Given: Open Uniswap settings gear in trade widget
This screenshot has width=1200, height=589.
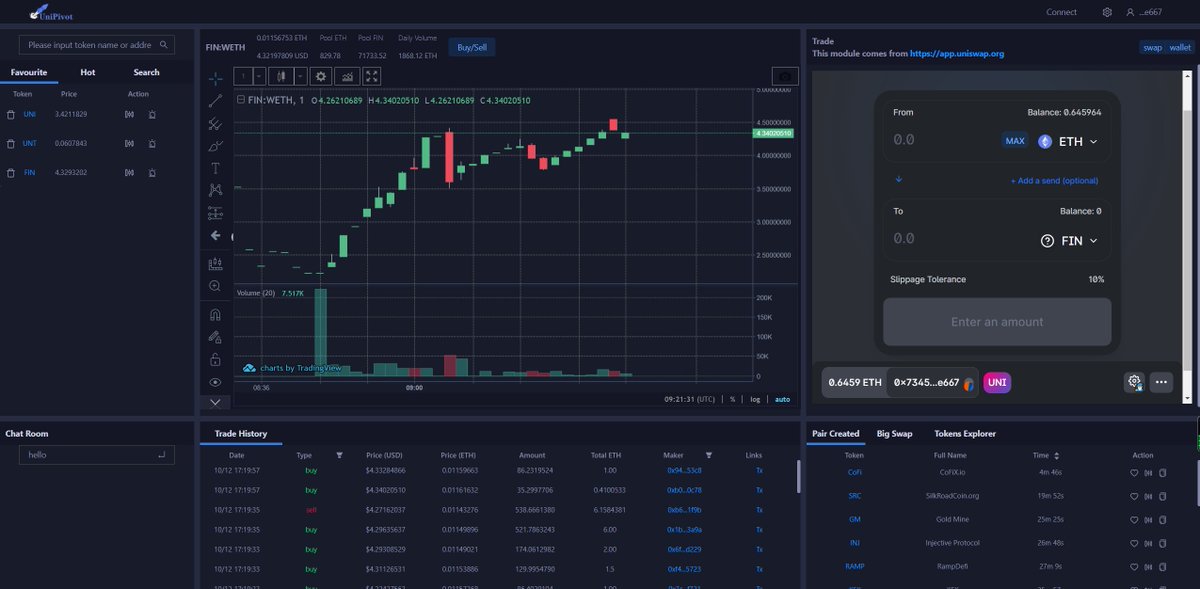Looking at the screenshot, I should [x=1134, y=382].
